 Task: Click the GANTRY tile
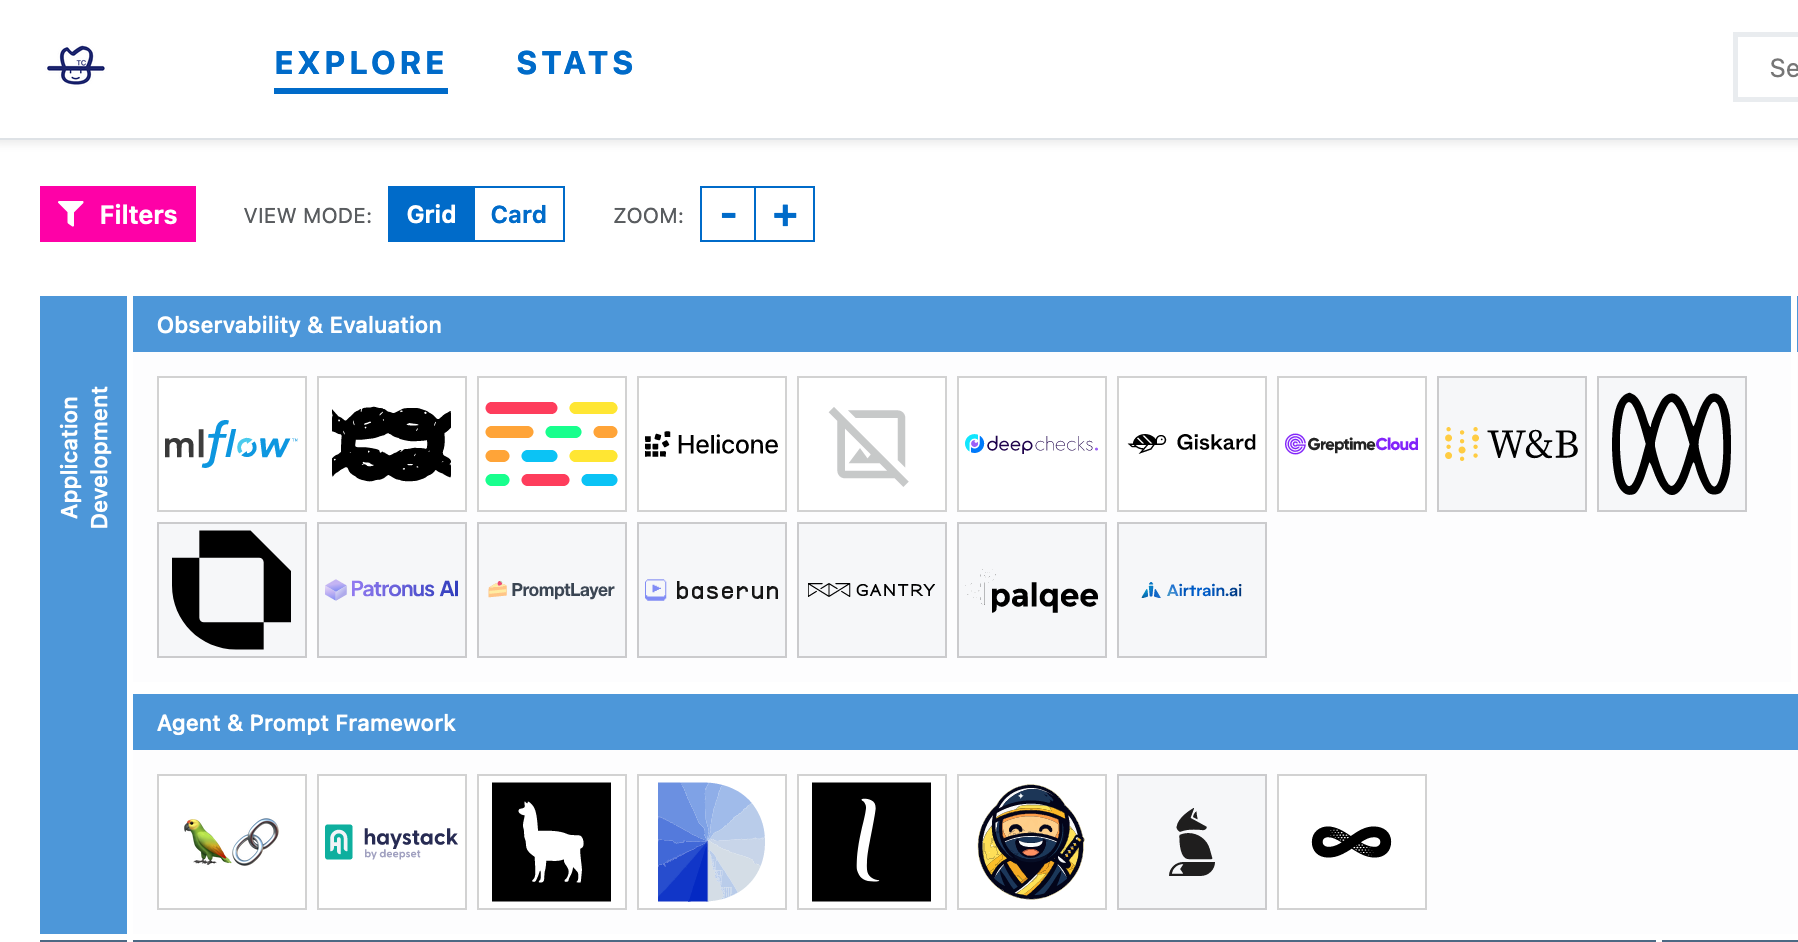coord(872,590)
